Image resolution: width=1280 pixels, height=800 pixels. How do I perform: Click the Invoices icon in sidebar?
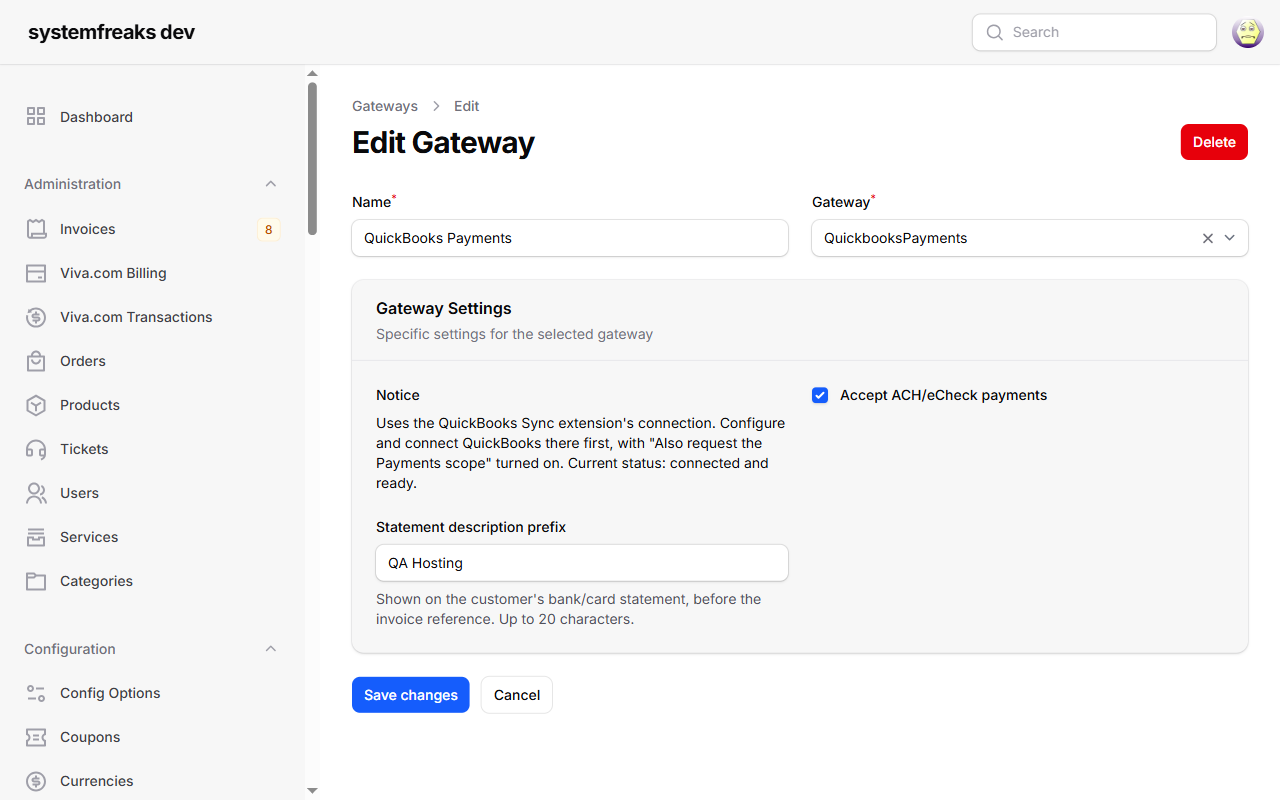point(36,229)
